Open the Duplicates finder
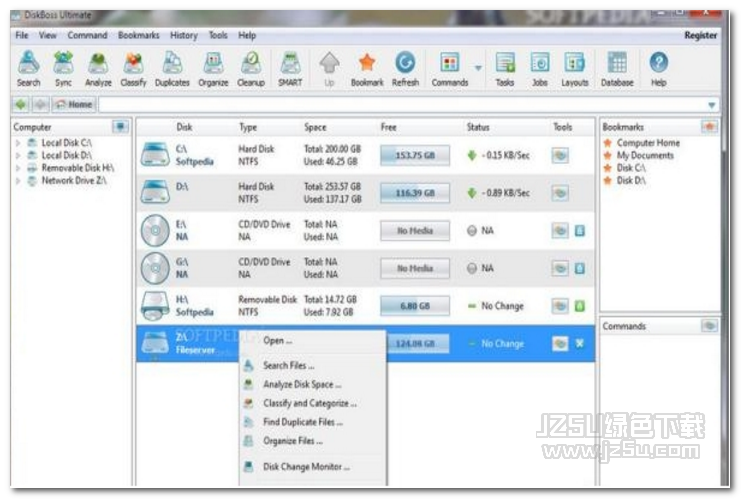 point(172,69)
